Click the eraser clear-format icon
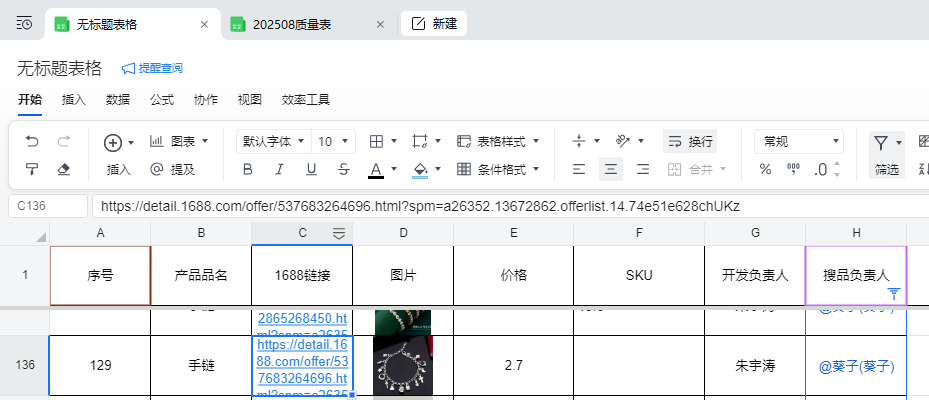 tap(64, 169)
